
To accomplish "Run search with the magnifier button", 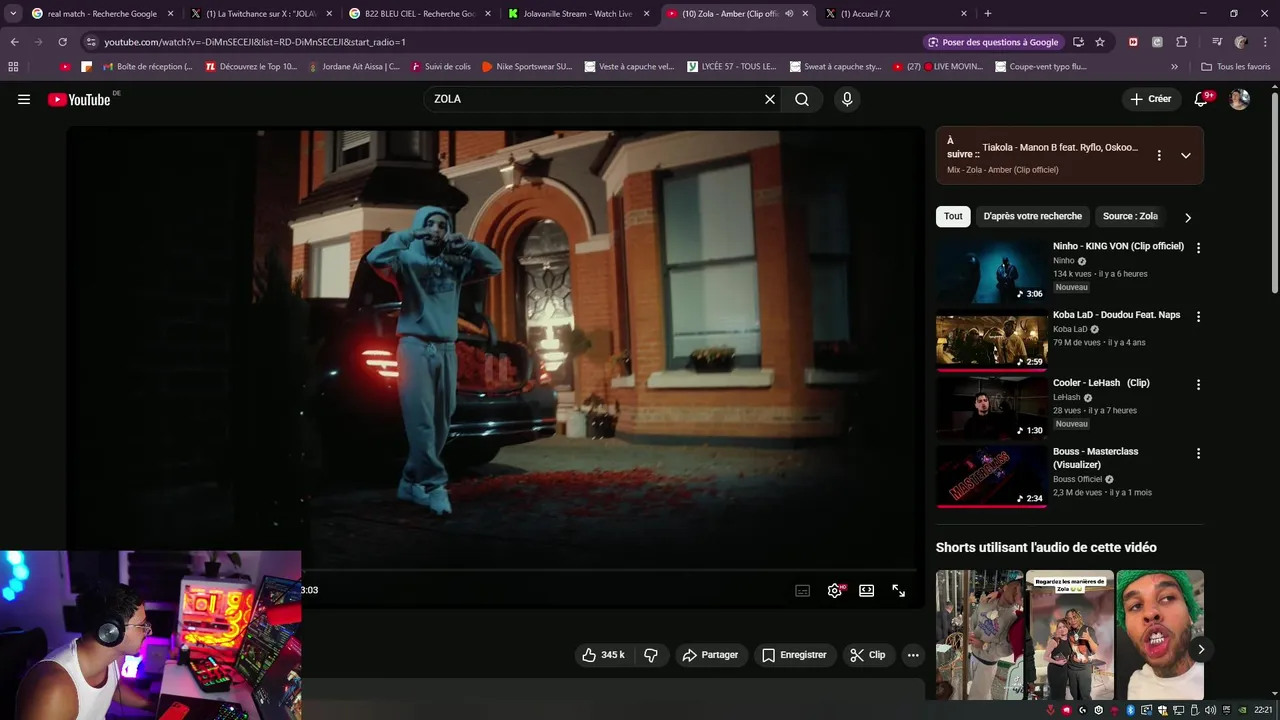I will point(802,99).
